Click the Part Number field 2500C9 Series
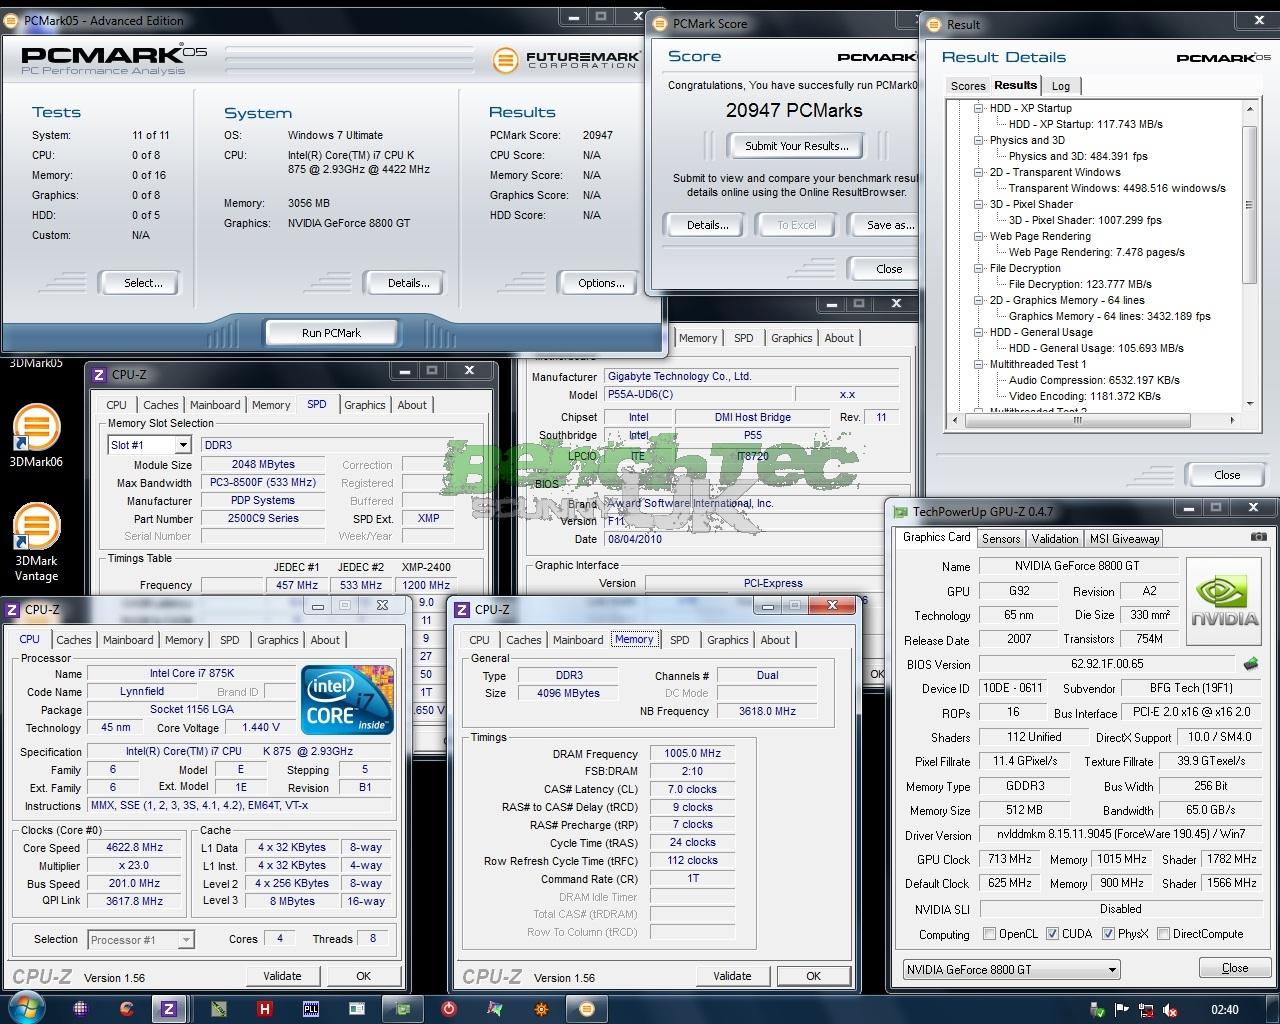The image size is (1280, 1024). [x=263, y=518]
